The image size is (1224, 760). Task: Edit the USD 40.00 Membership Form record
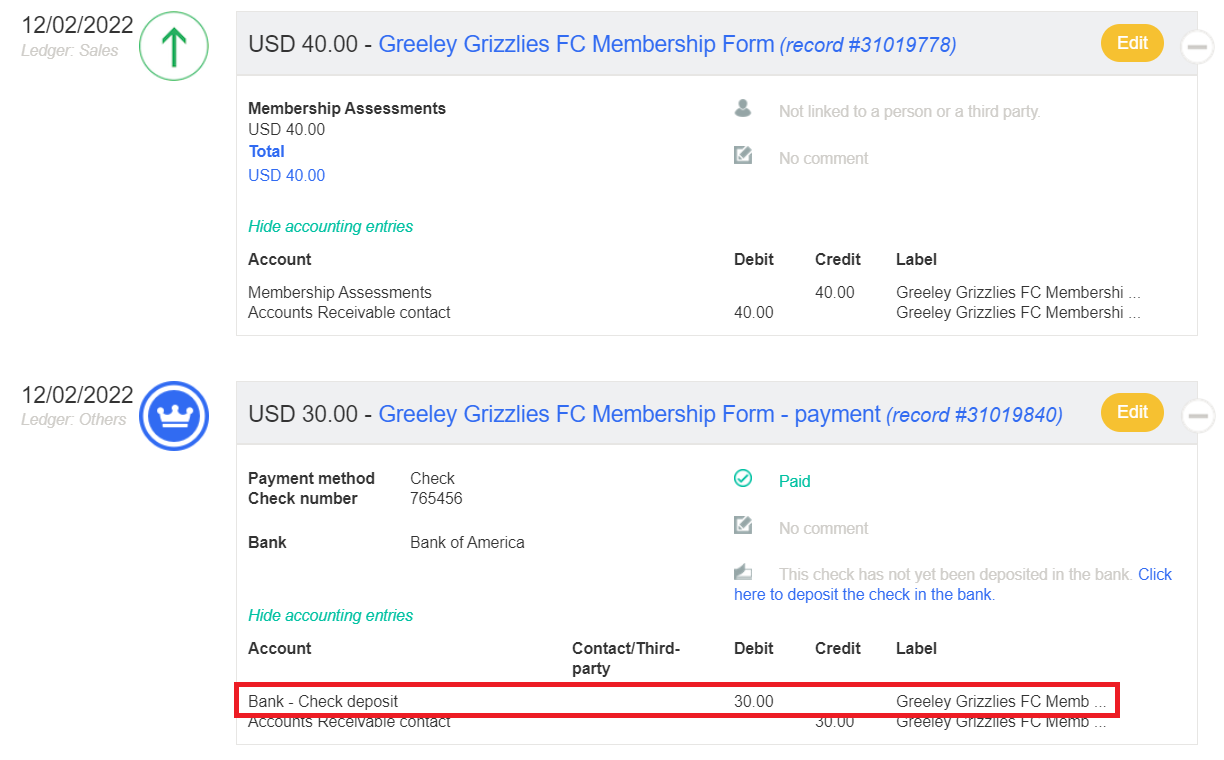pyautogui.click(x=1132, y=43)
